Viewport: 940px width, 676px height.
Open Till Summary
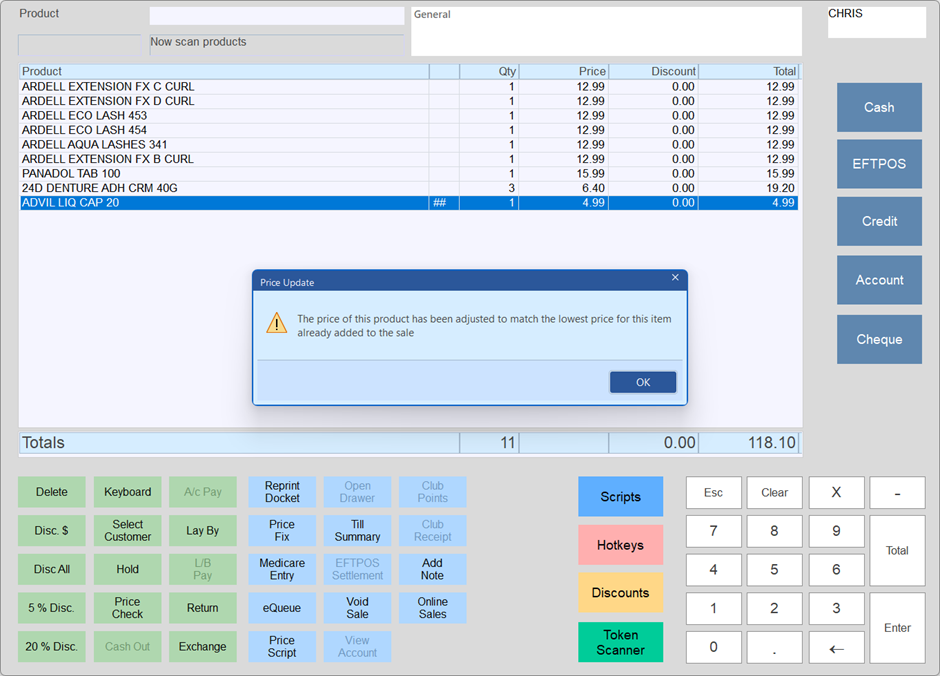[357, 530]
